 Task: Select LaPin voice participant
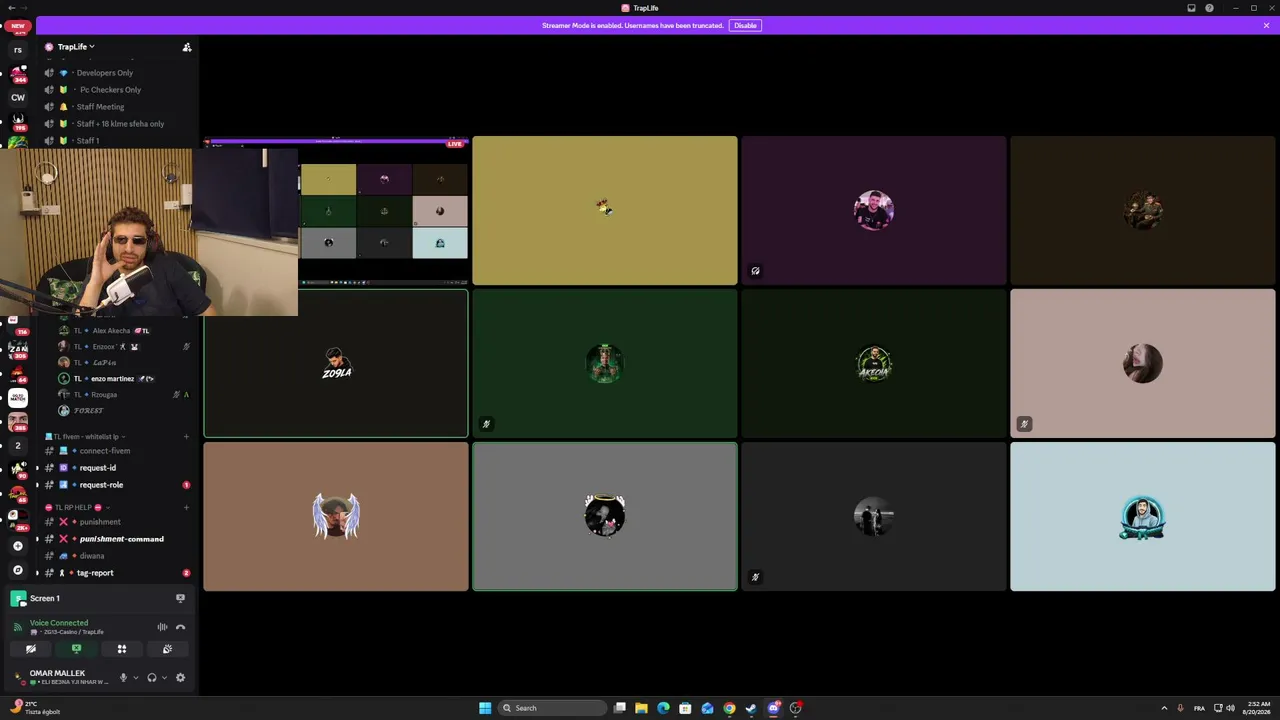click(104, 363)
